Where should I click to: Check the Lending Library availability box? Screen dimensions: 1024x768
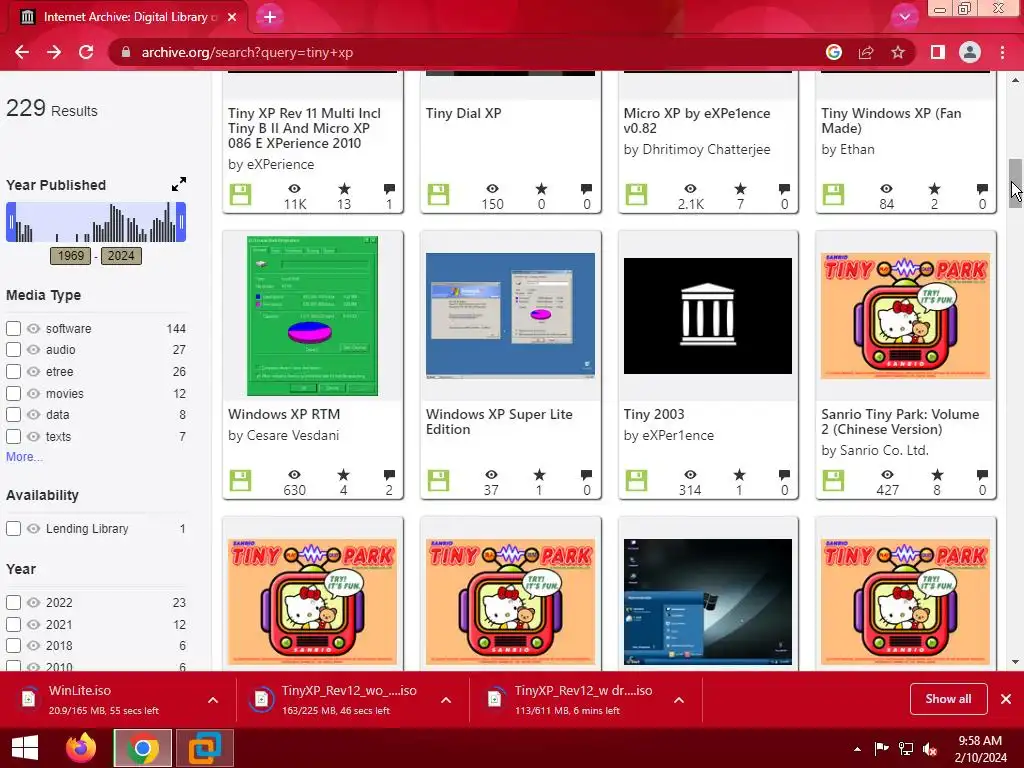coord(14,528)
